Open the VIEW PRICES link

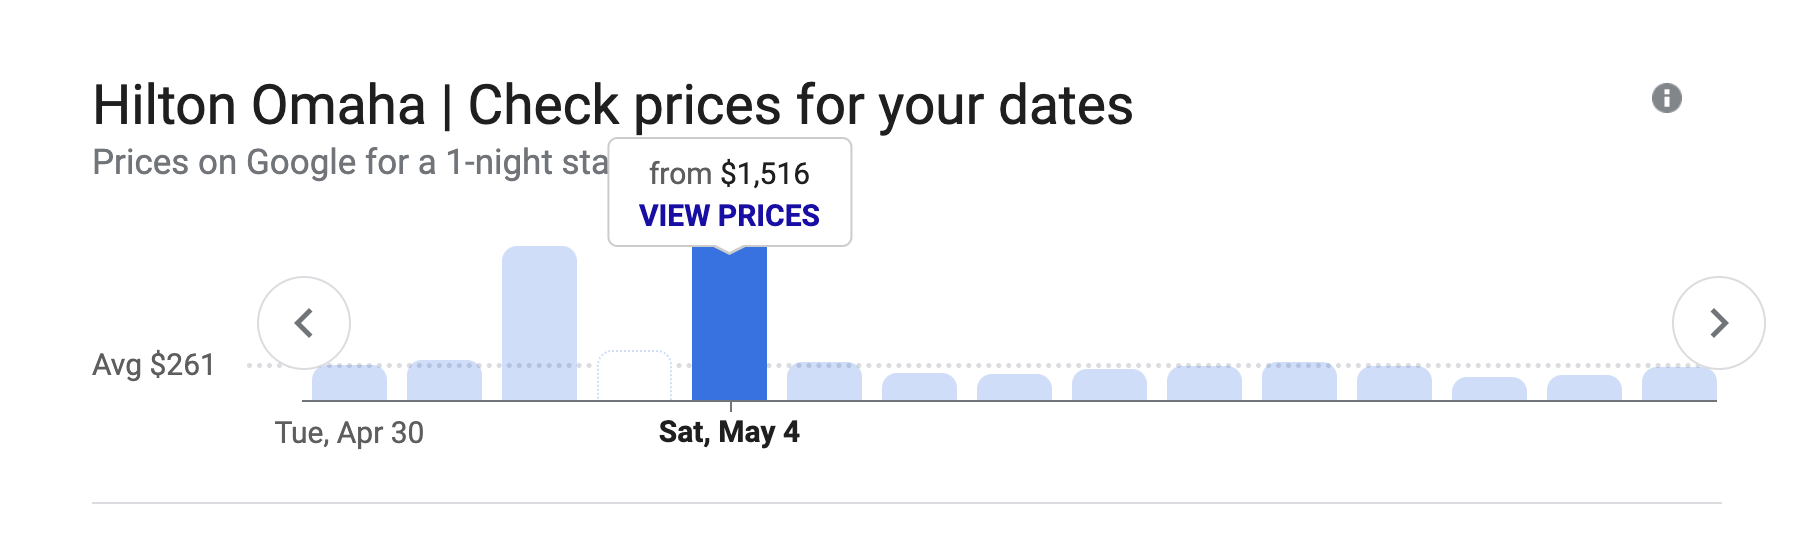click(729, 216)
